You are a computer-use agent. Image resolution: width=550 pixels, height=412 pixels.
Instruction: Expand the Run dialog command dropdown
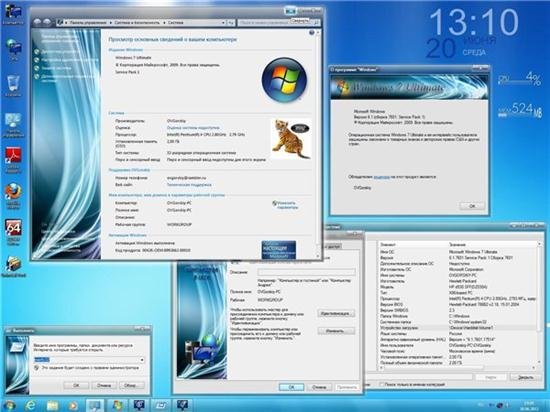click(142, 360)
